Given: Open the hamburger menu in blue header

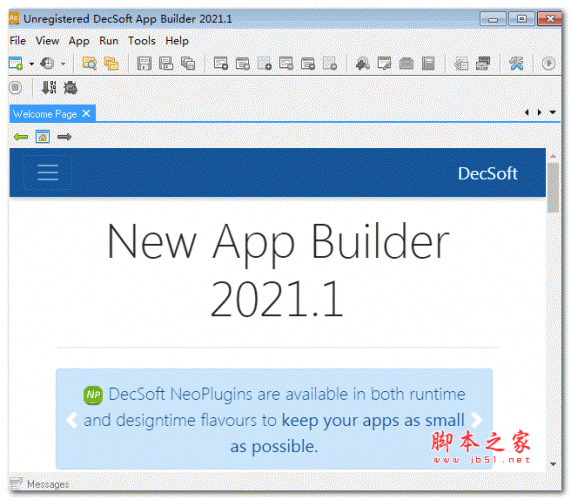Looking at the screenshot, I should coord(48,173).
